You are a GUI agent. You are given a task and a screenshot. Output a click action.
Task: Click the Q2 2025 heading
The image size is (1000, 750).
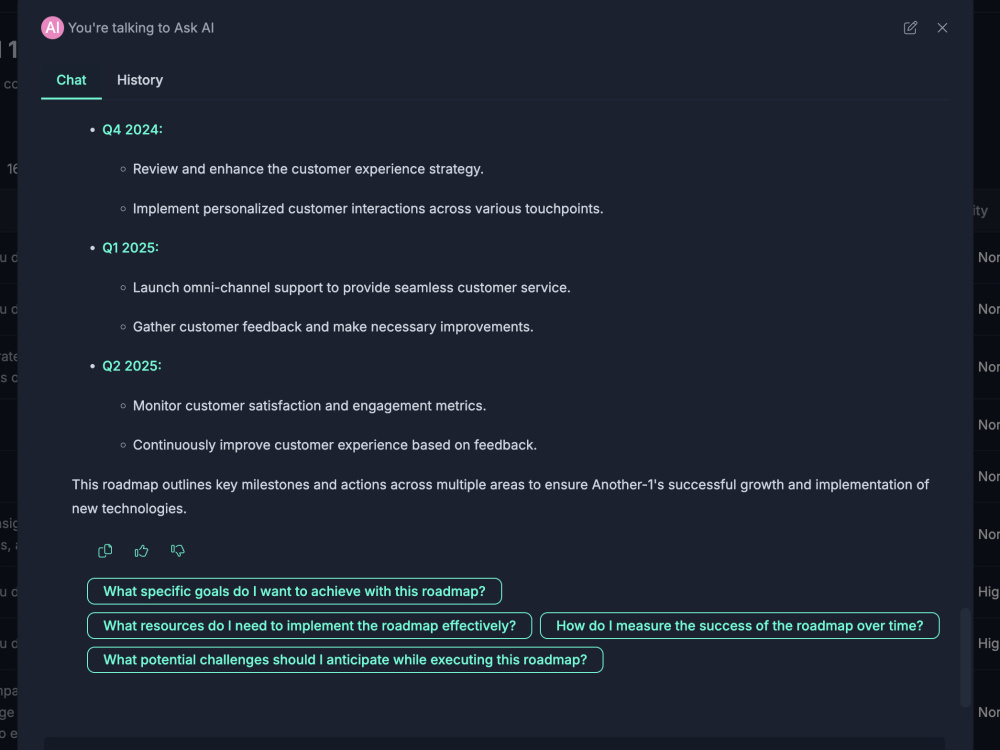tap(131, 366)
